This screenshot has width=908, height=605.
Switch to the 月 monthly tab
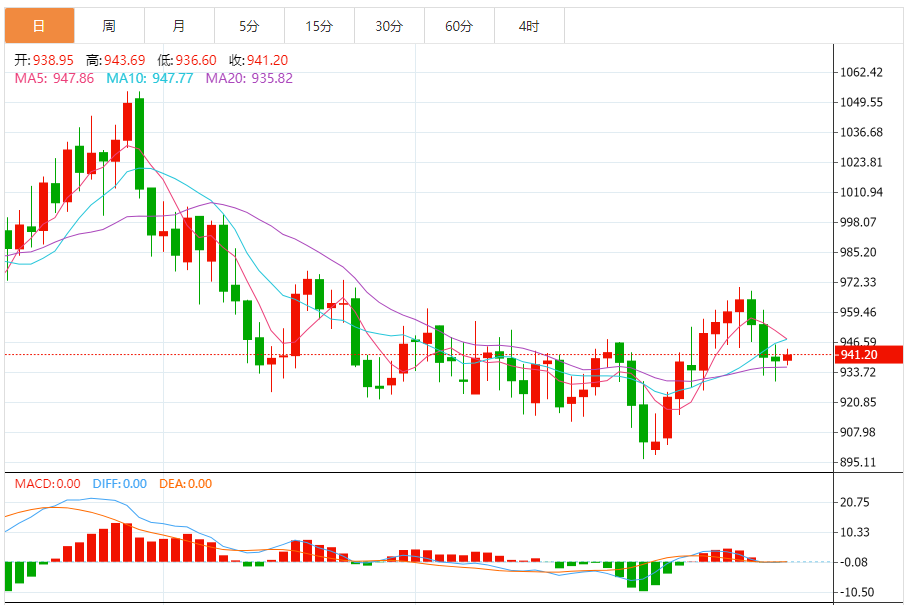pos(180,26)
